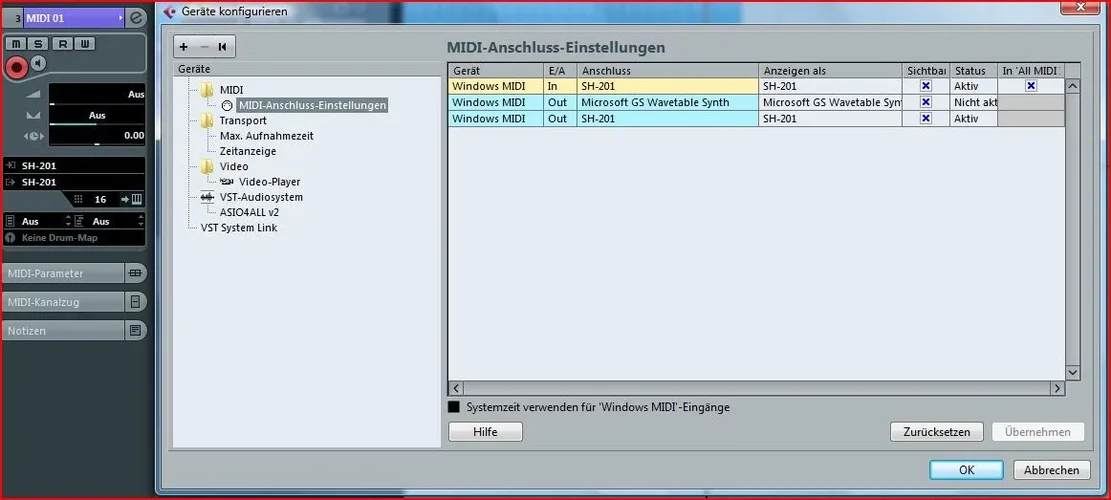
Task: Toggle Sichtbar checkbox for SH-201 In row
Action: (x=925, y=86)
